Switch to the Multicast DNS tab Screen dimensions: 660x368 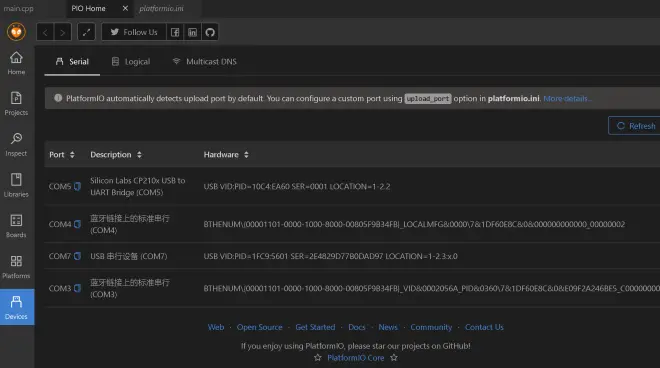click(x=205, y=61)
